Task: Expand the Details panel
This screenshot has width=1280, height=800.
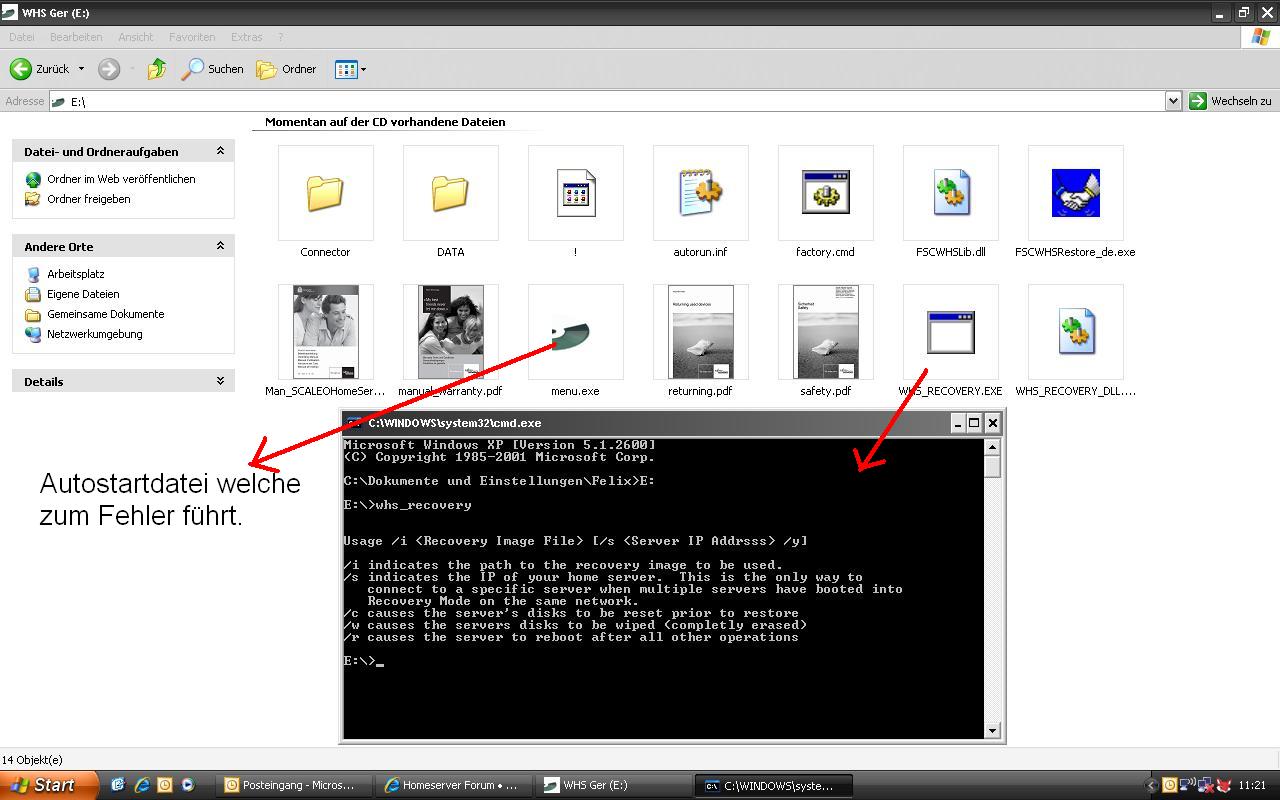Action: coord(220,381)
